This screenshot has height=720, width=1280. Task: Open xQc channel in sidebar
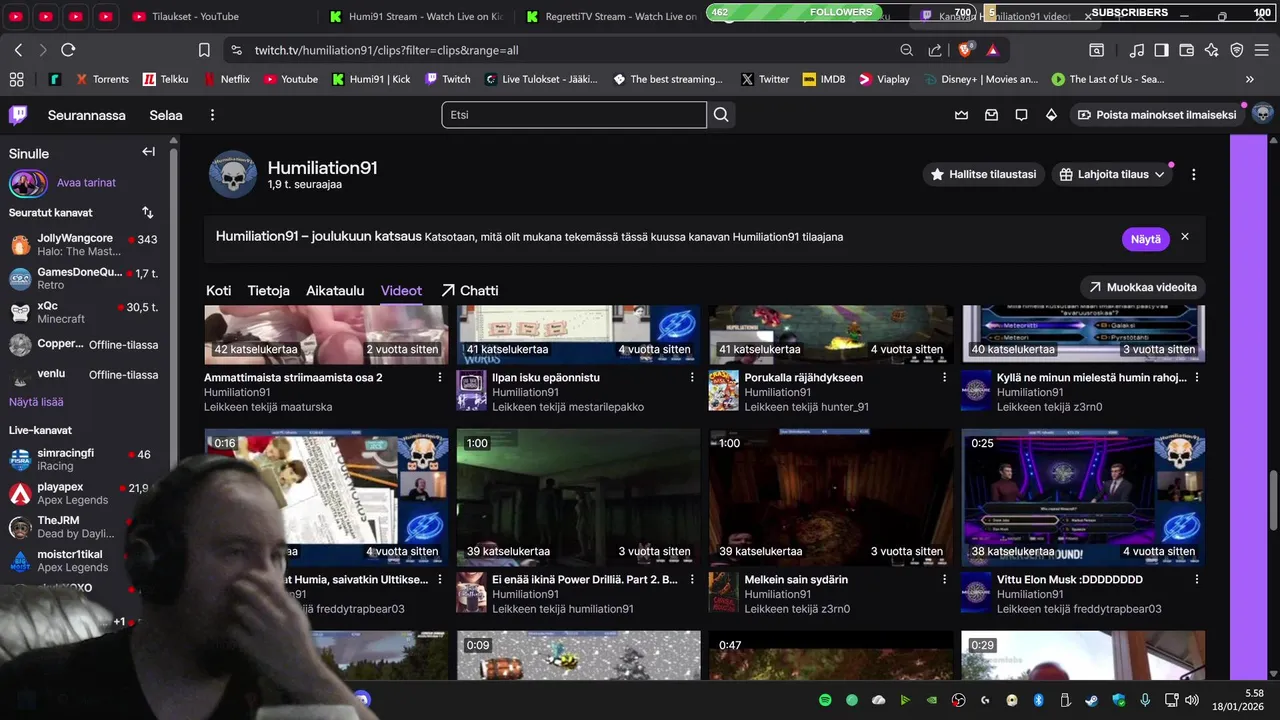point(85,312)
